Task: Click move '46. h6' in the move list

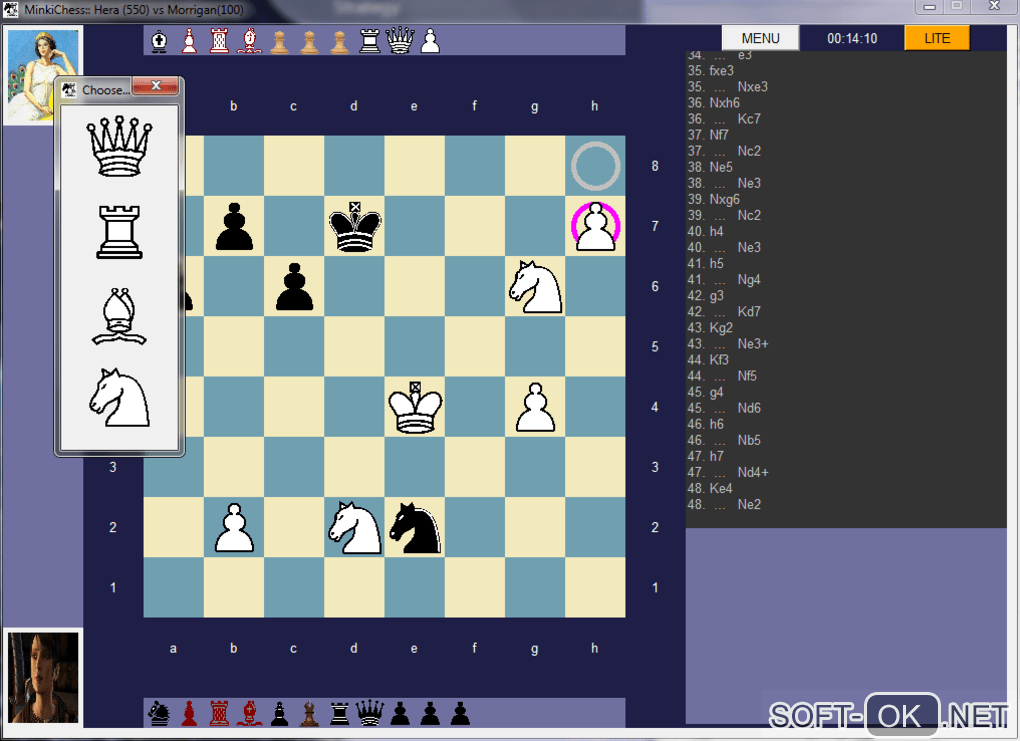Action: click(705, 424)
